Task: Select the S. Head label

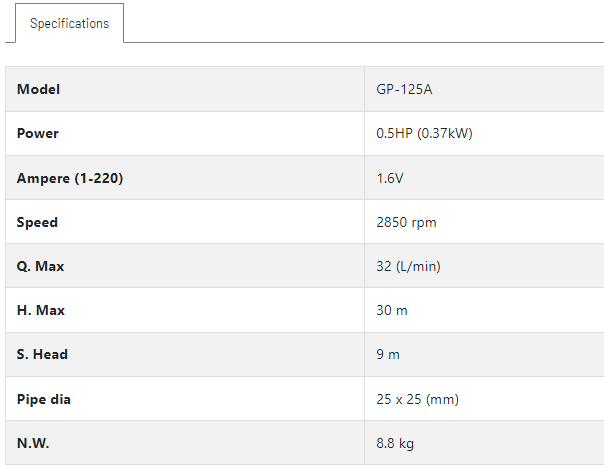Action: click(42, 354)
